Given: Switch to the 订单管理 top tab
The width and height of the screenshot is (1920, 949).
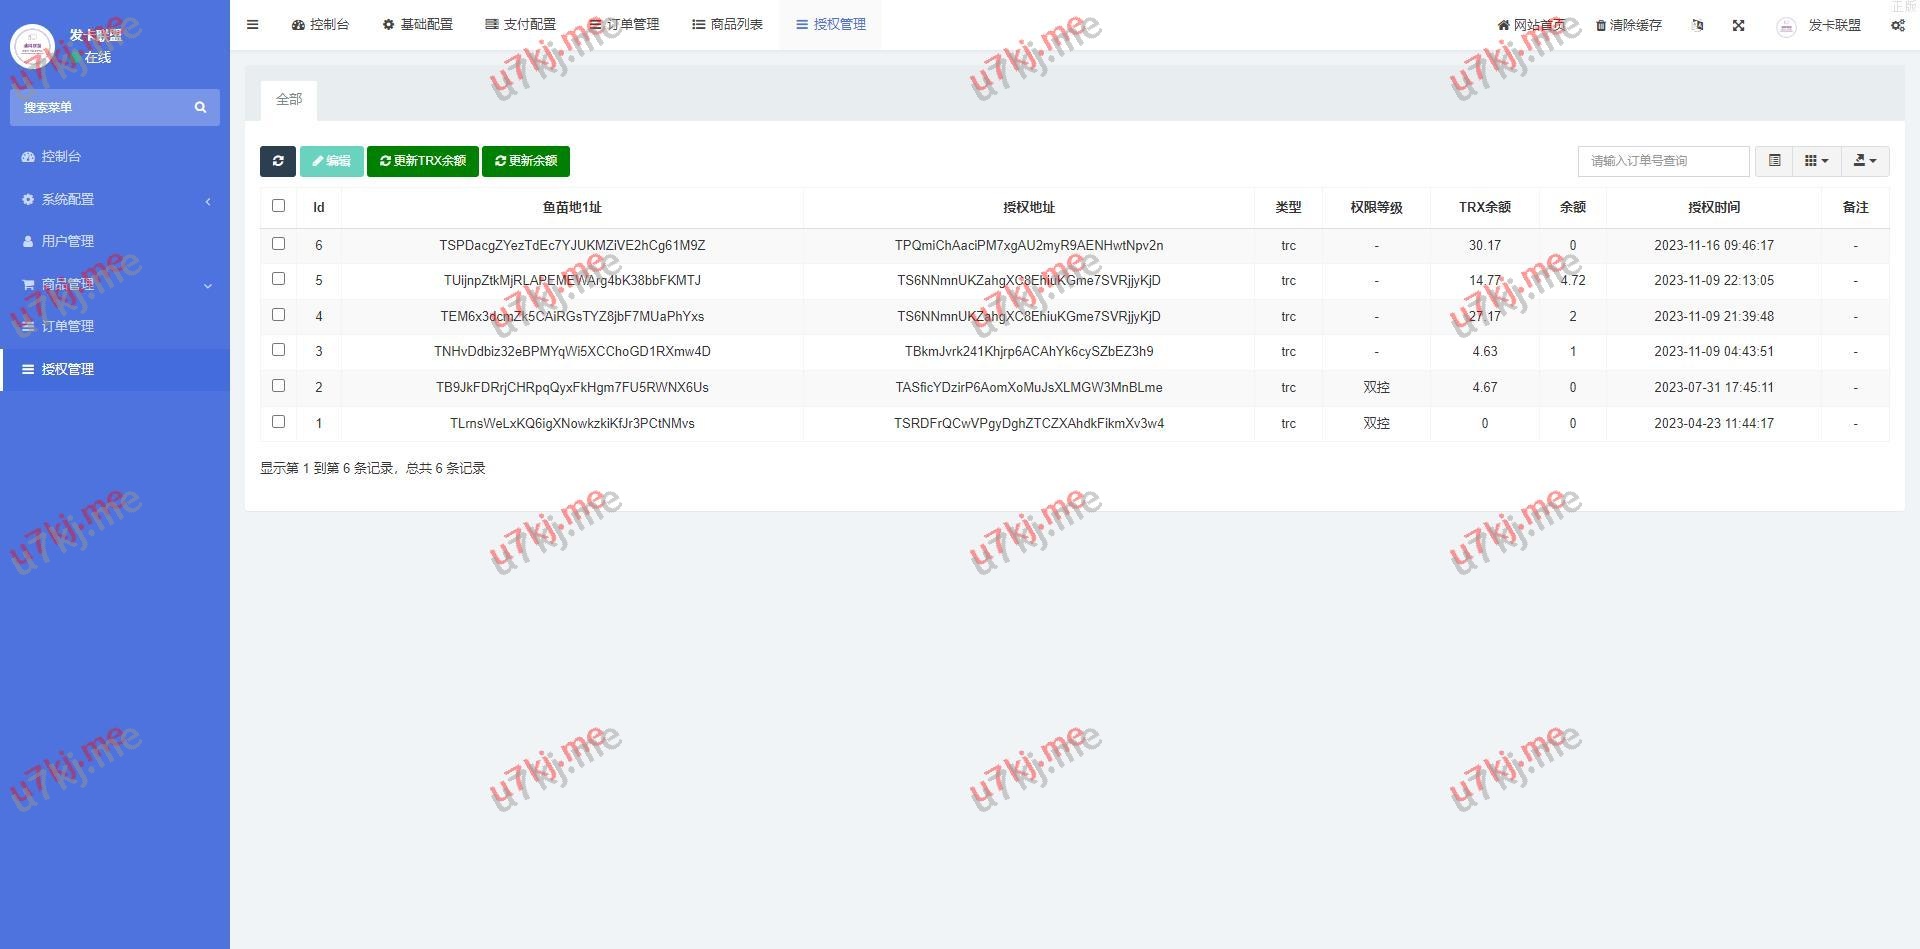Looking at the screenshot, I should 624,25.
